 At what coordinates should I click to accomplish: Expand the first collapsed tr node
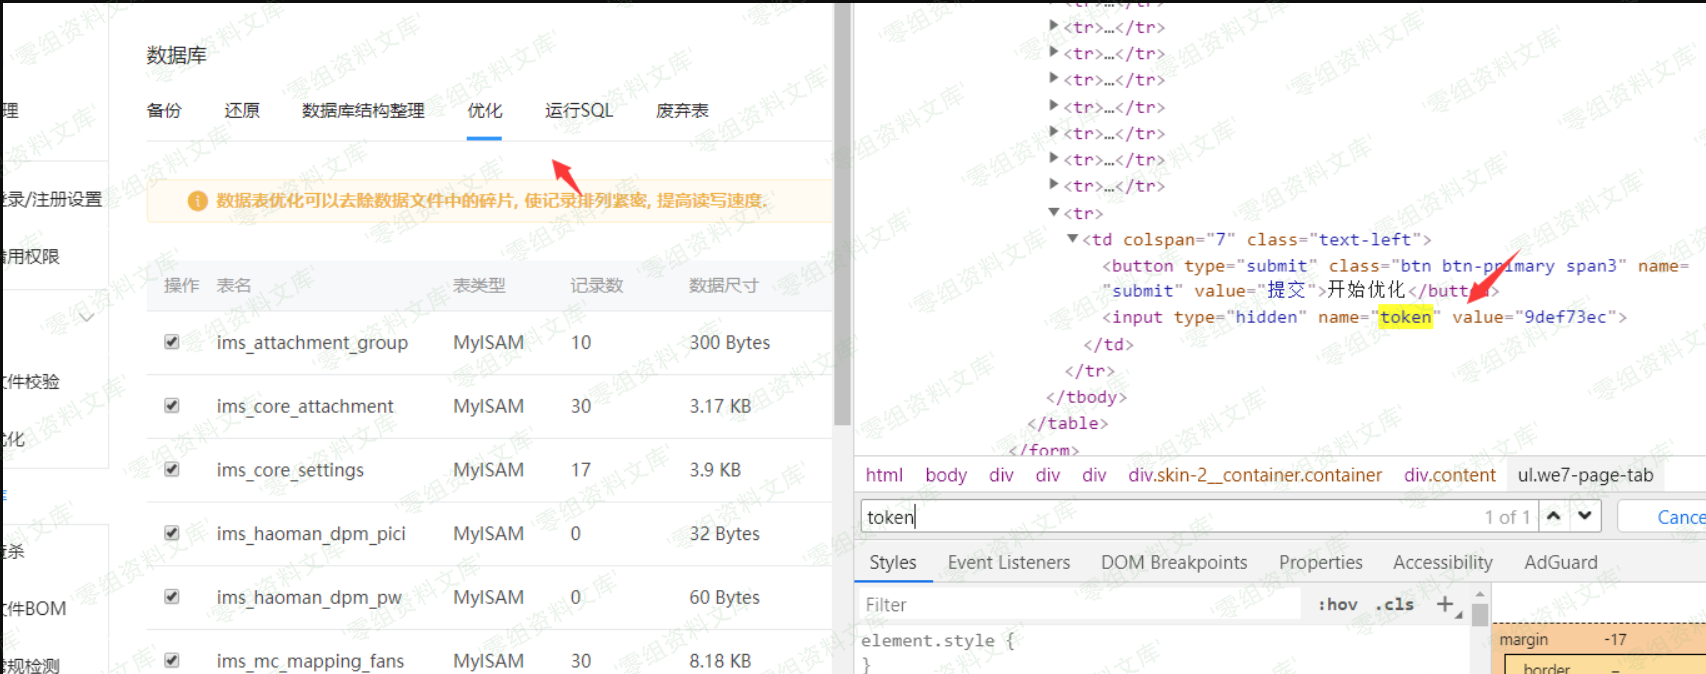click(1054, 26)
